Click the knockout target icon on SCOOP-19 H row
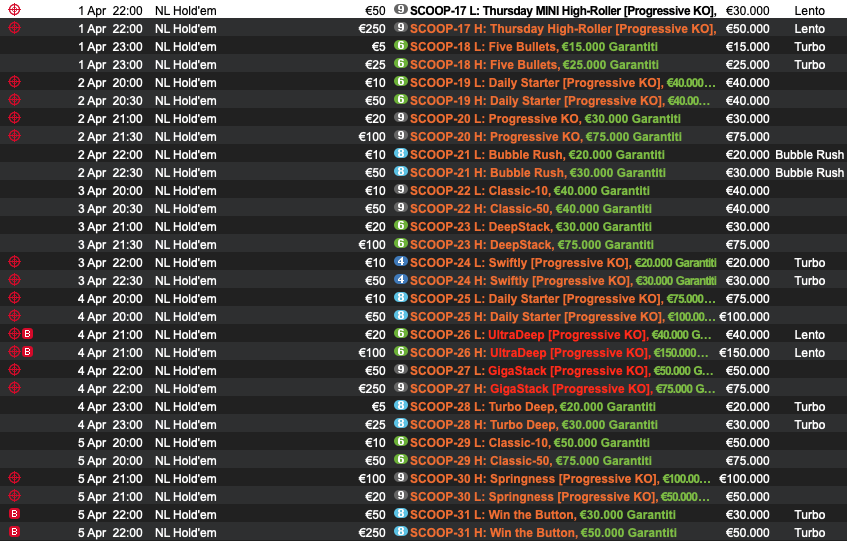The width and height of the screenshot is (847, 541). pos(15,100)
